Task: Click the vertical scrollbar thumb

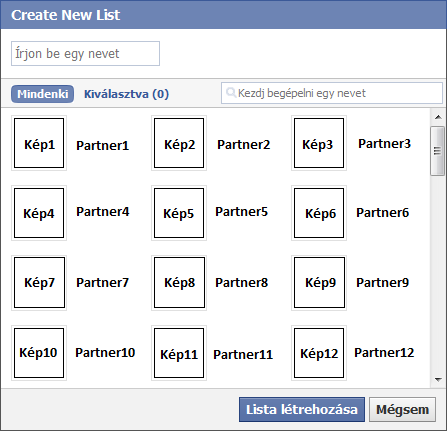Action: coord(437,151)
